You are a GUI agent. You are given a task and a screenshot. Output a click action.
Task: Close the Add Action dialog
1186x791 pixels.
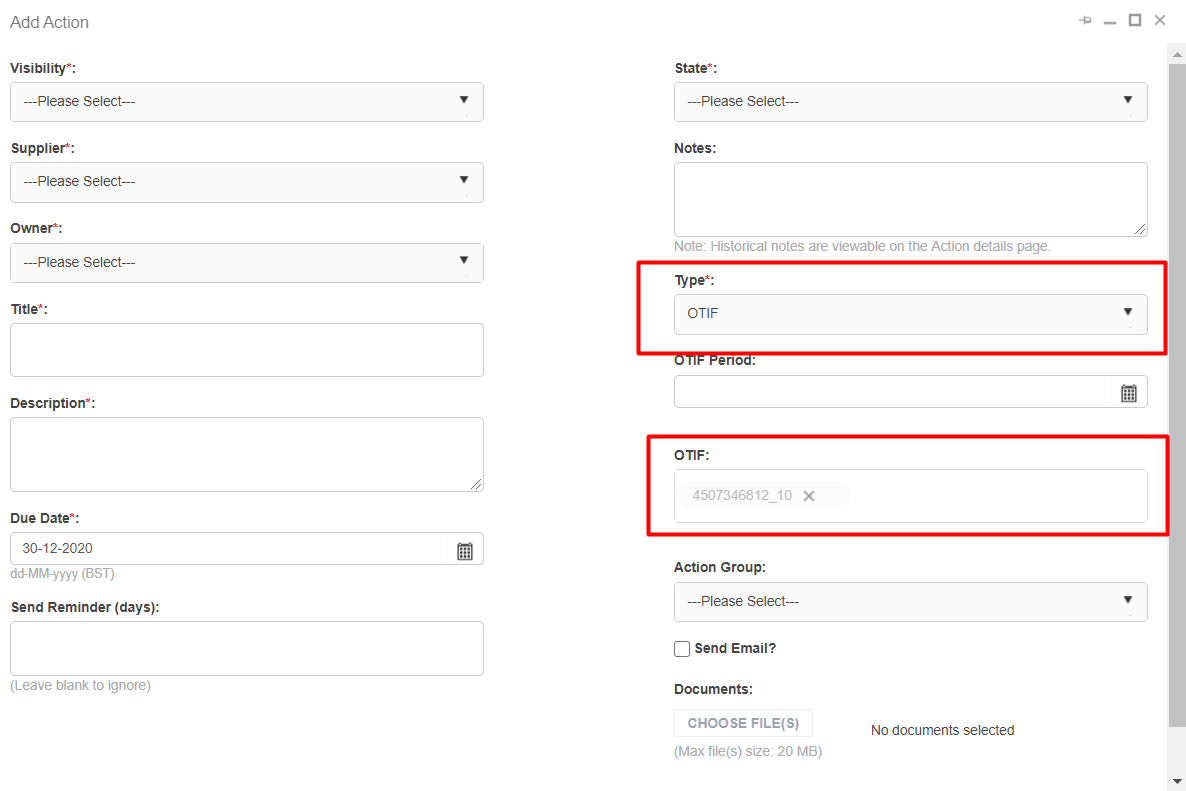pyautogui.click(x=1160, y=20)
